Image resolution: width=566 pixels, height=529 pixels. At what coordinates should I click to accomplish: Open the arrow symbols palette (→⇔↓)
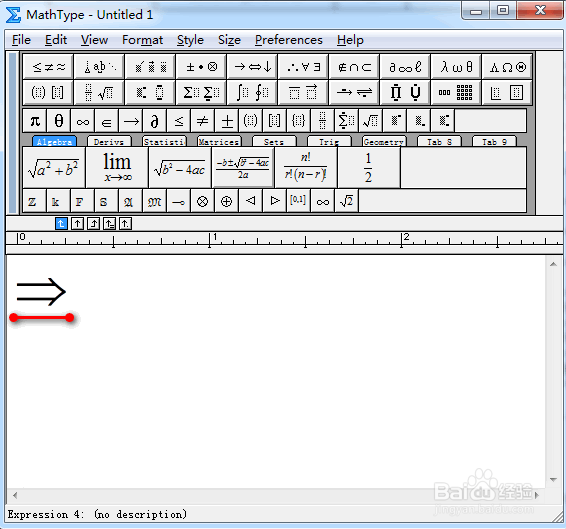tap(252, 67)
